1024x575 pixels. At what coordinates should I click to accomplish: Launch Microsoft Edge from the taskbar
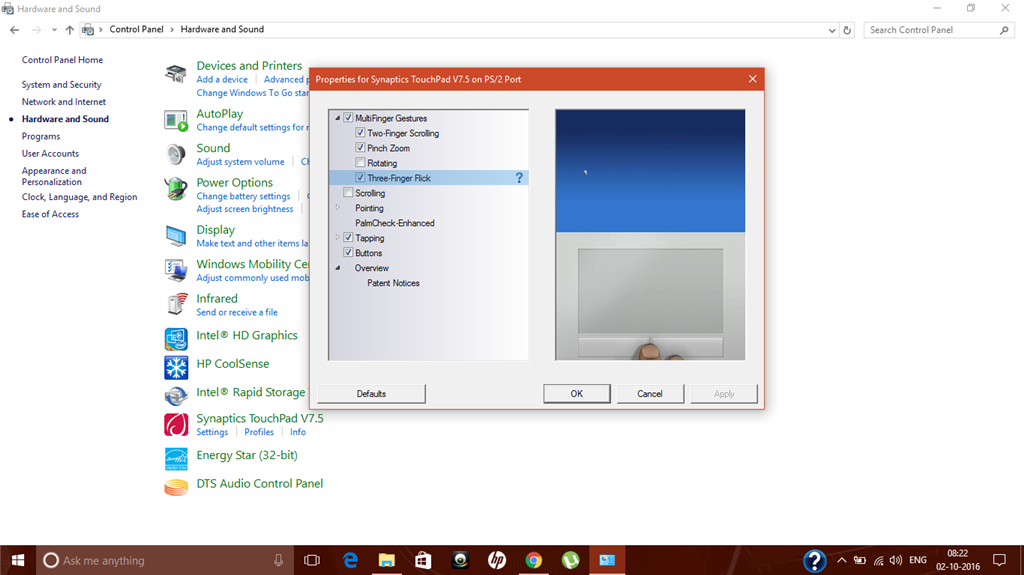pyautogui.click(x=350, y=560)
